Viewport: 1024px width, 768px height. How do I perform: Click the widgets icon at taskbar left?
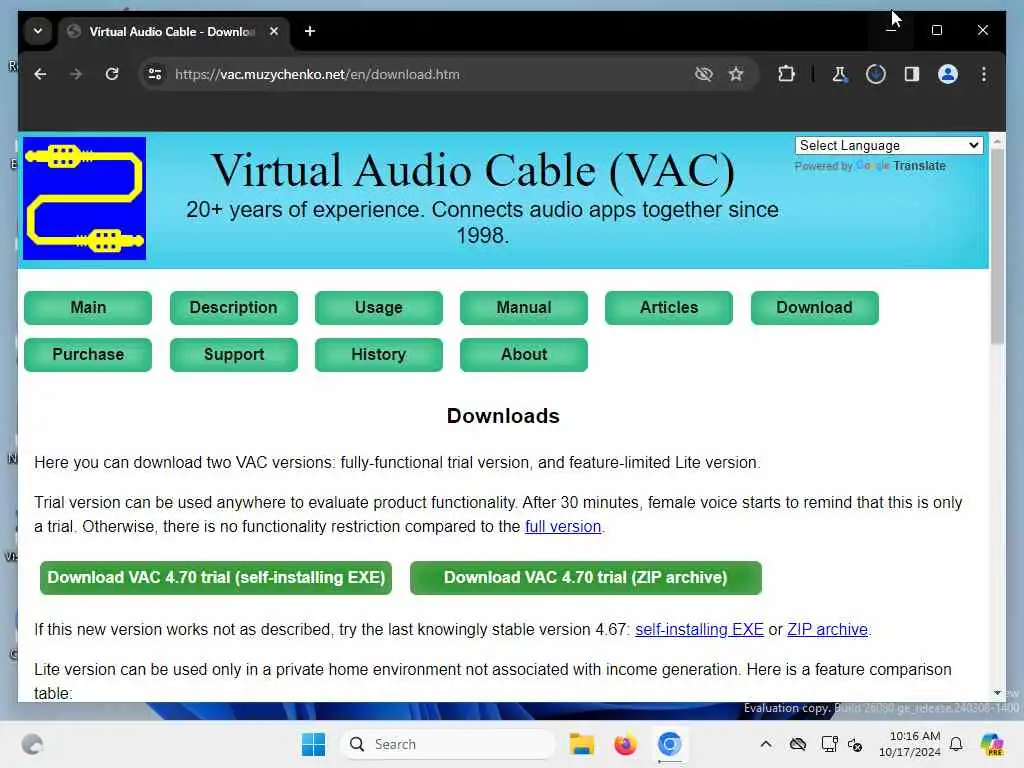point(32,744)
